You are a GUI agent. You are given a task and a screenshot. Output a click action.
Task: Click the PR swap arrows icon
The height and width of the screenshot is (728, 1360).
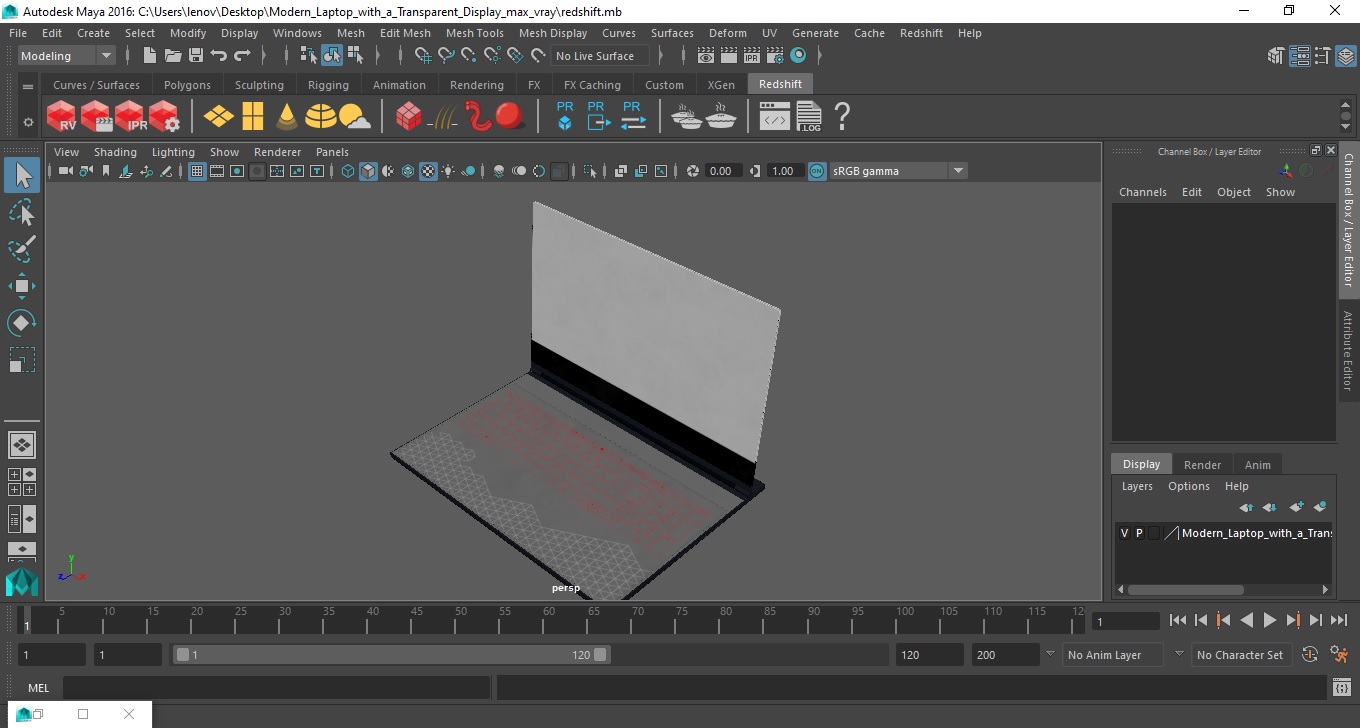(x=633, y=116)
